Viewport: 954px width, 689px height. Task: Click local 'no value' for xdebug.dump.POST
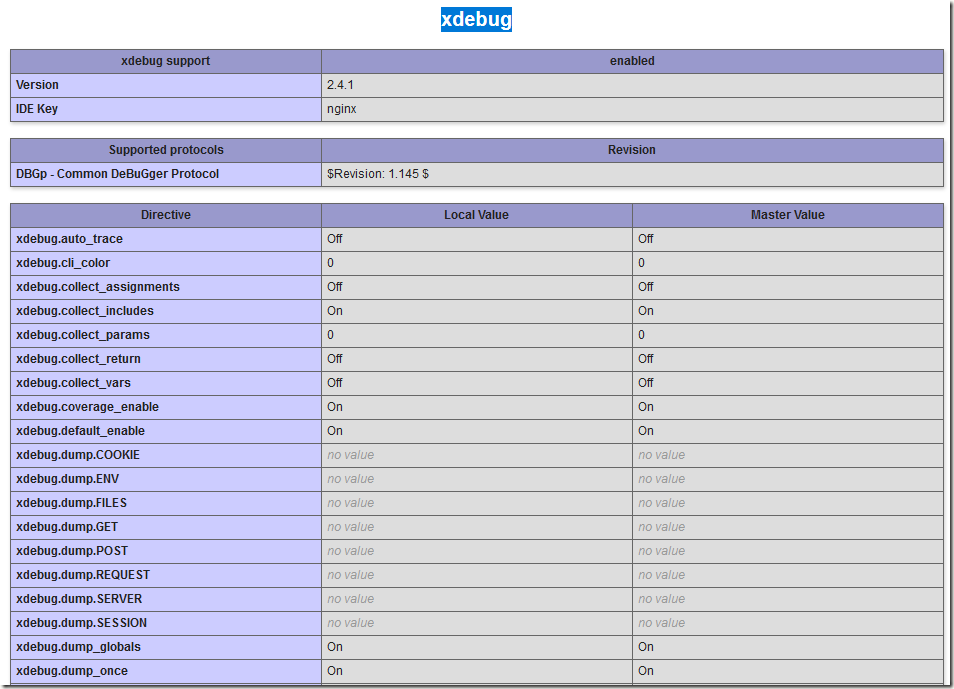tap(350, 551)
